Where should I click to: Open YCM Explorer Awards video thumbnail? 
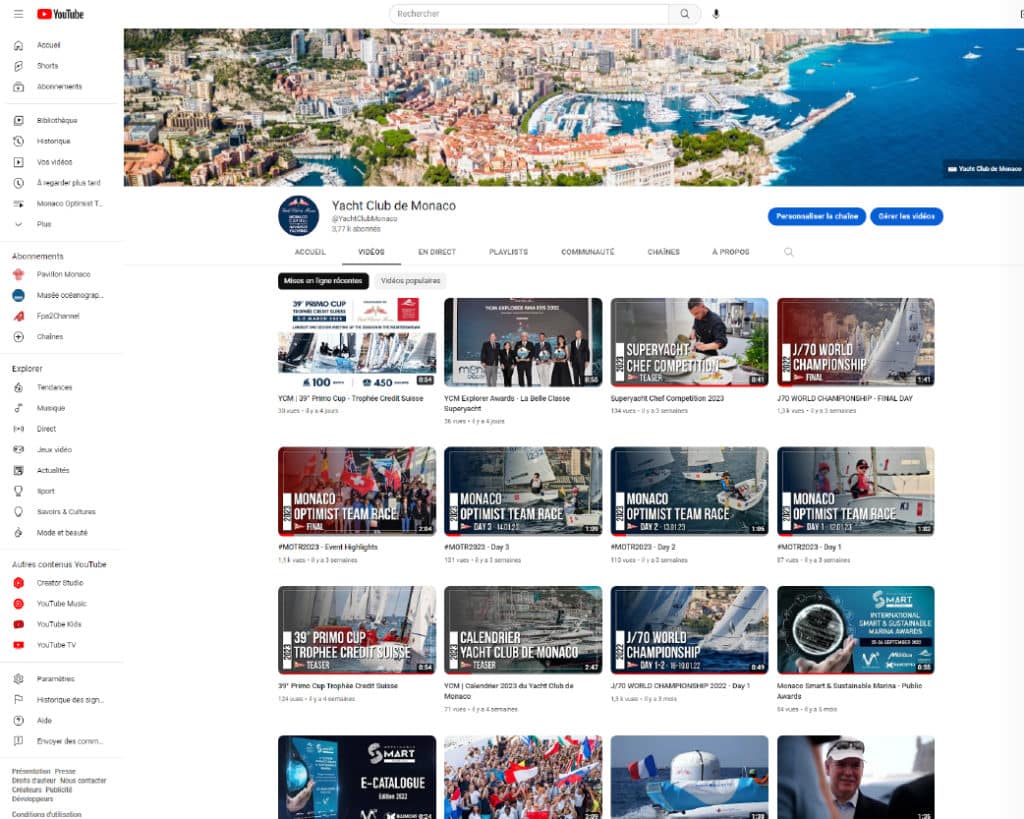(x=523, y=343)
